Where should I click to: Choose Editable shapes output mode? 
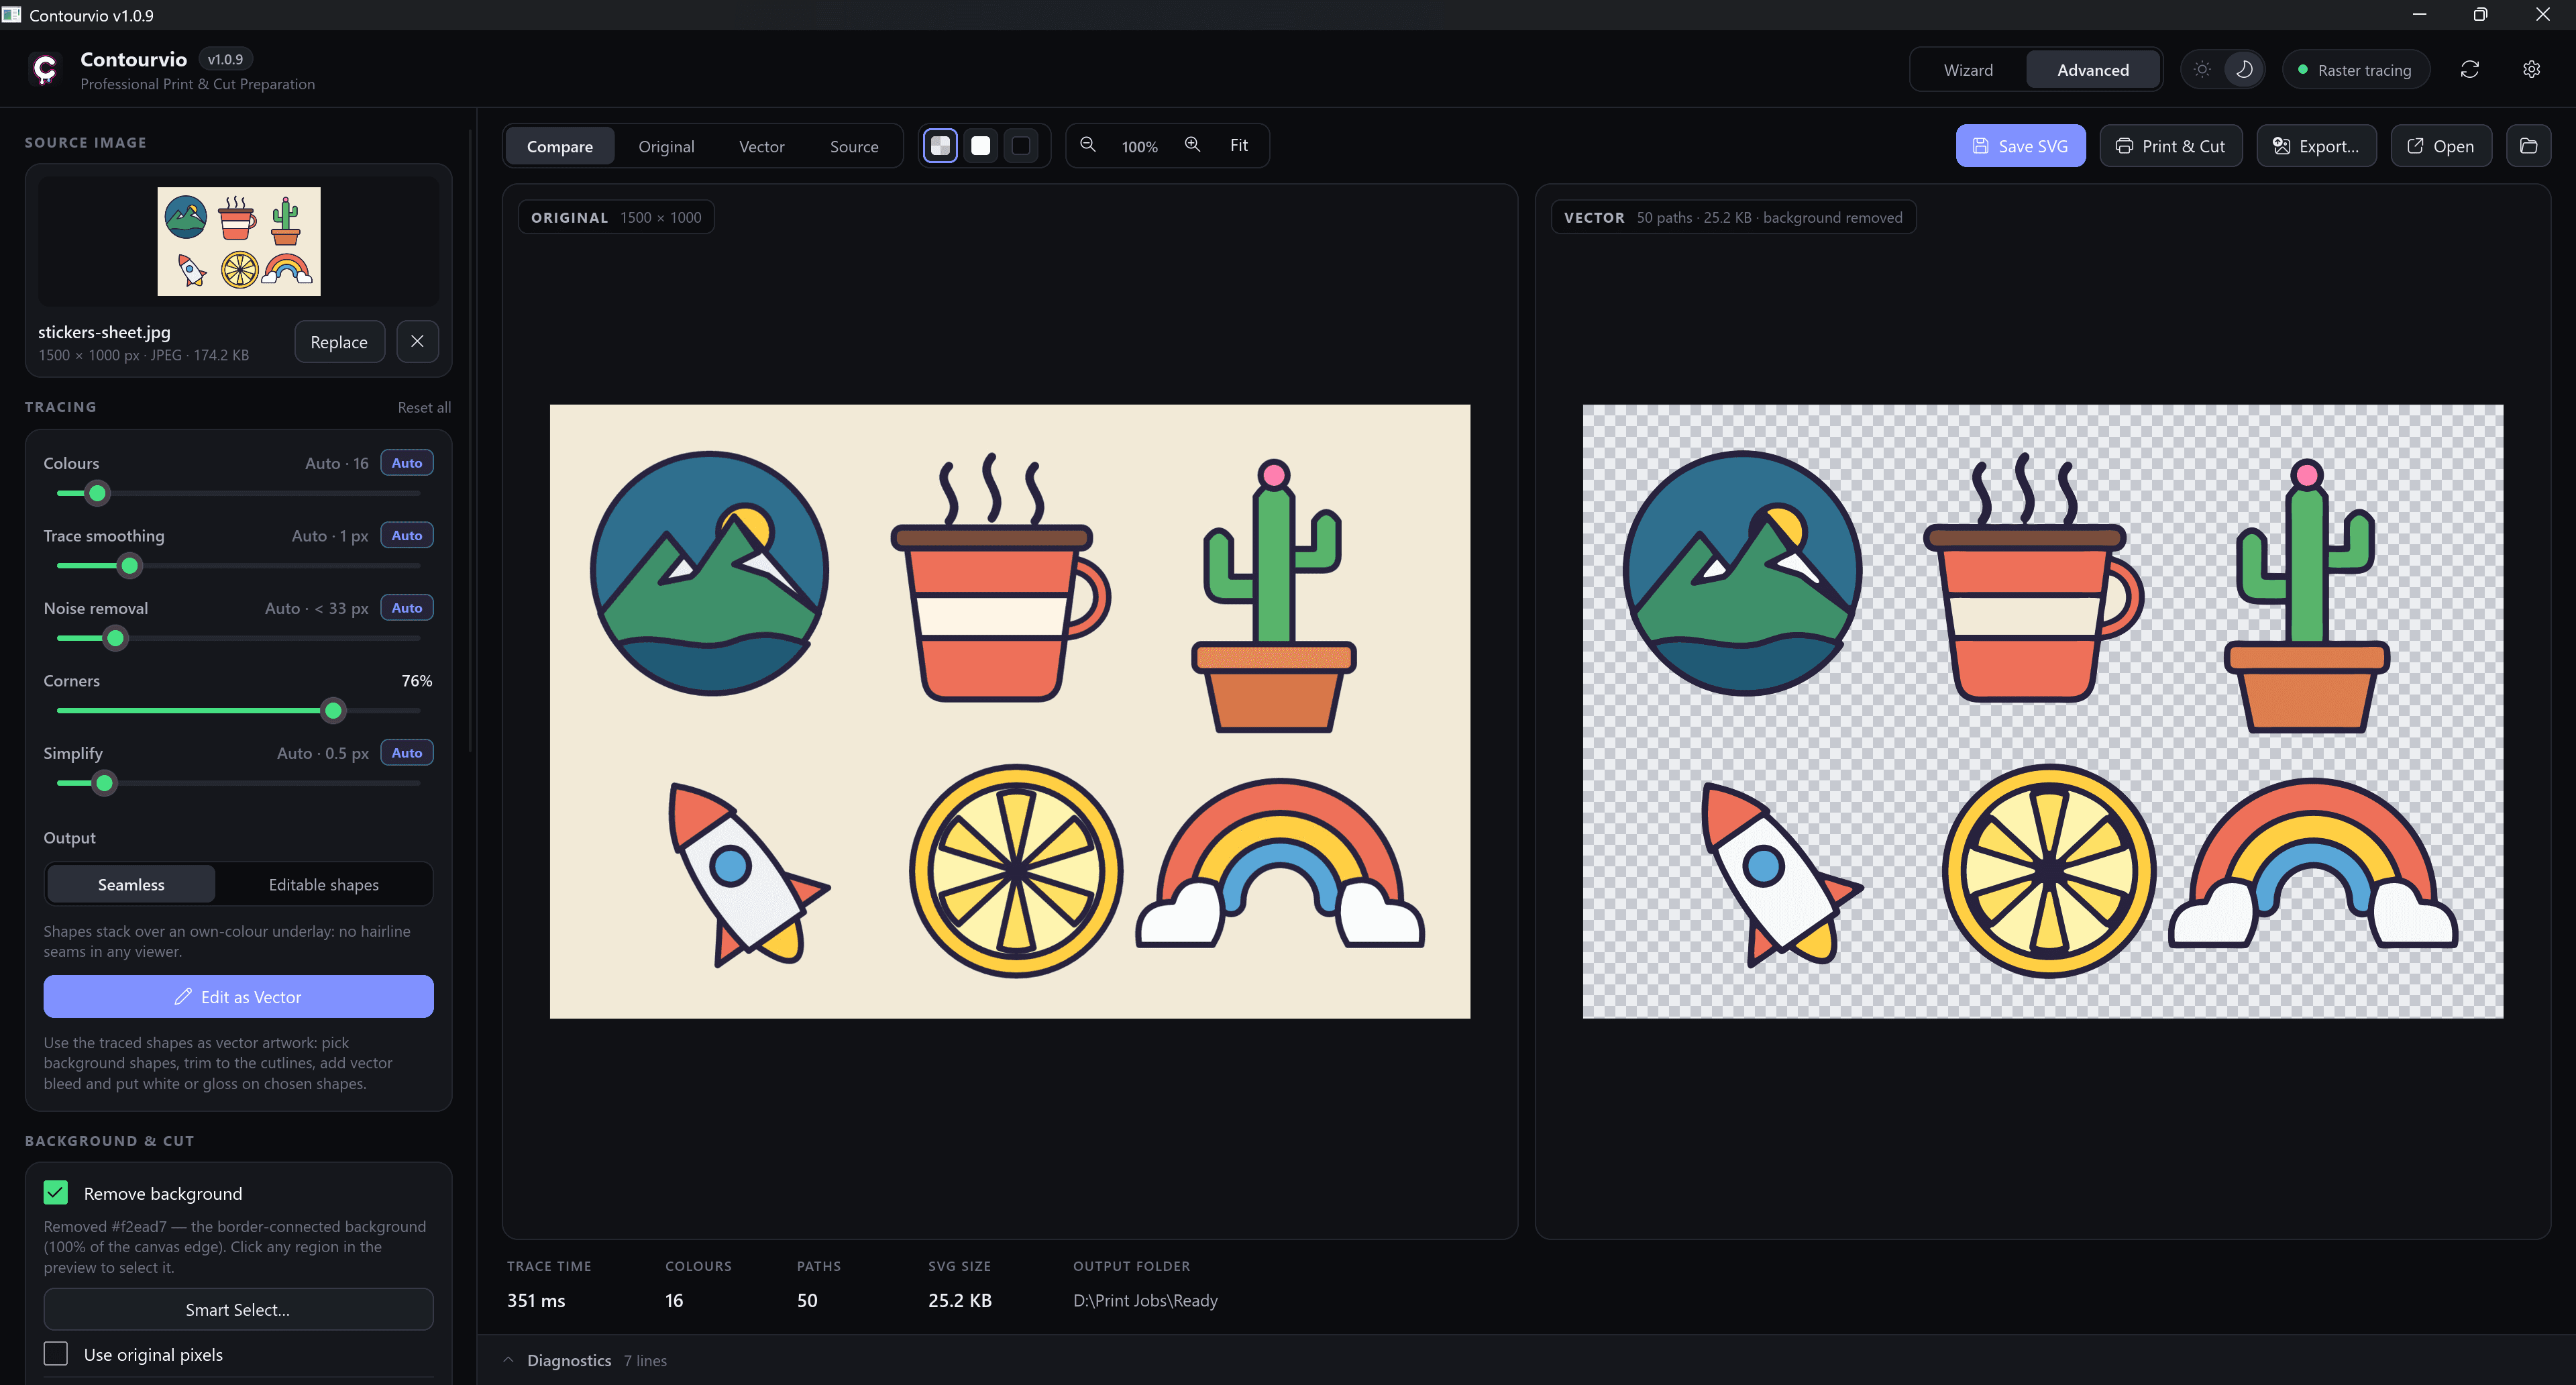click(x=324, y=885)
